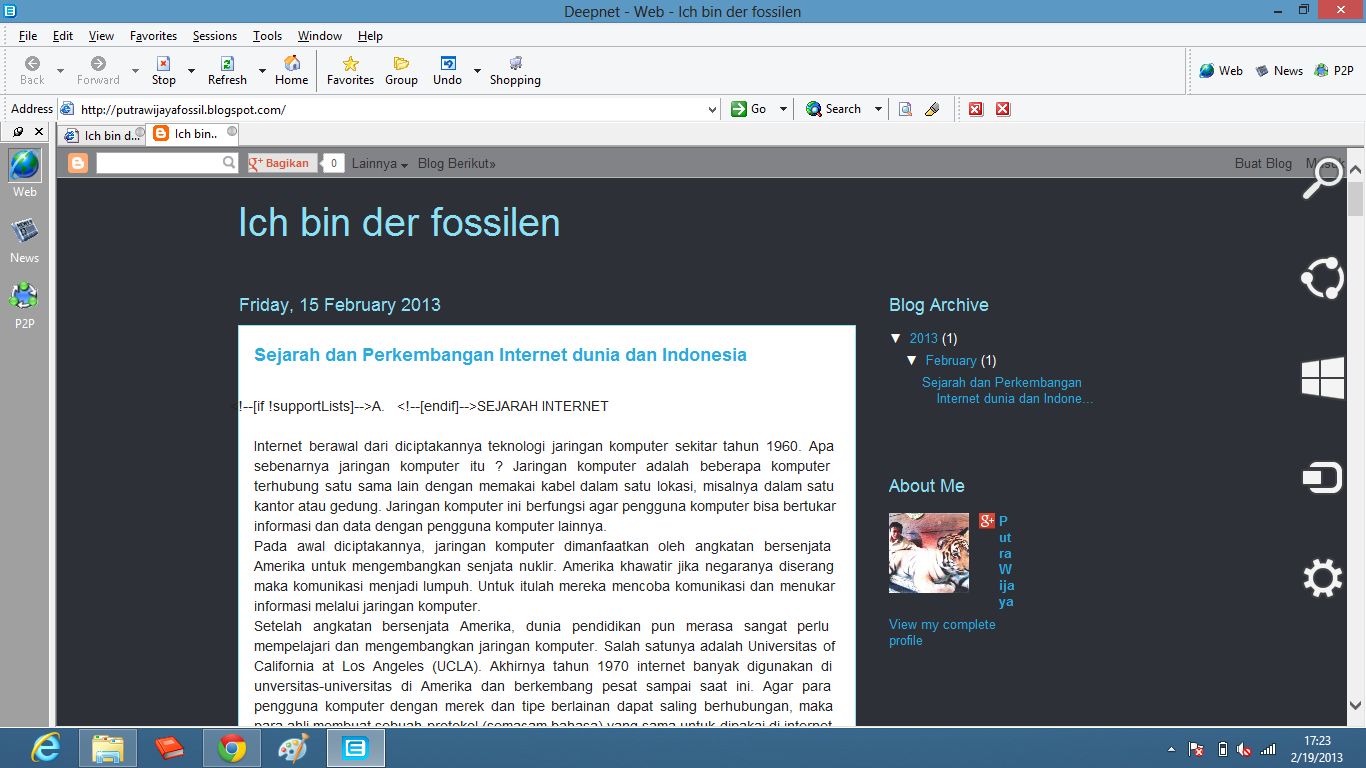Open the Settings charm on the right
Viewport: 1366px width, 768px height.
tap(1322, 577)
